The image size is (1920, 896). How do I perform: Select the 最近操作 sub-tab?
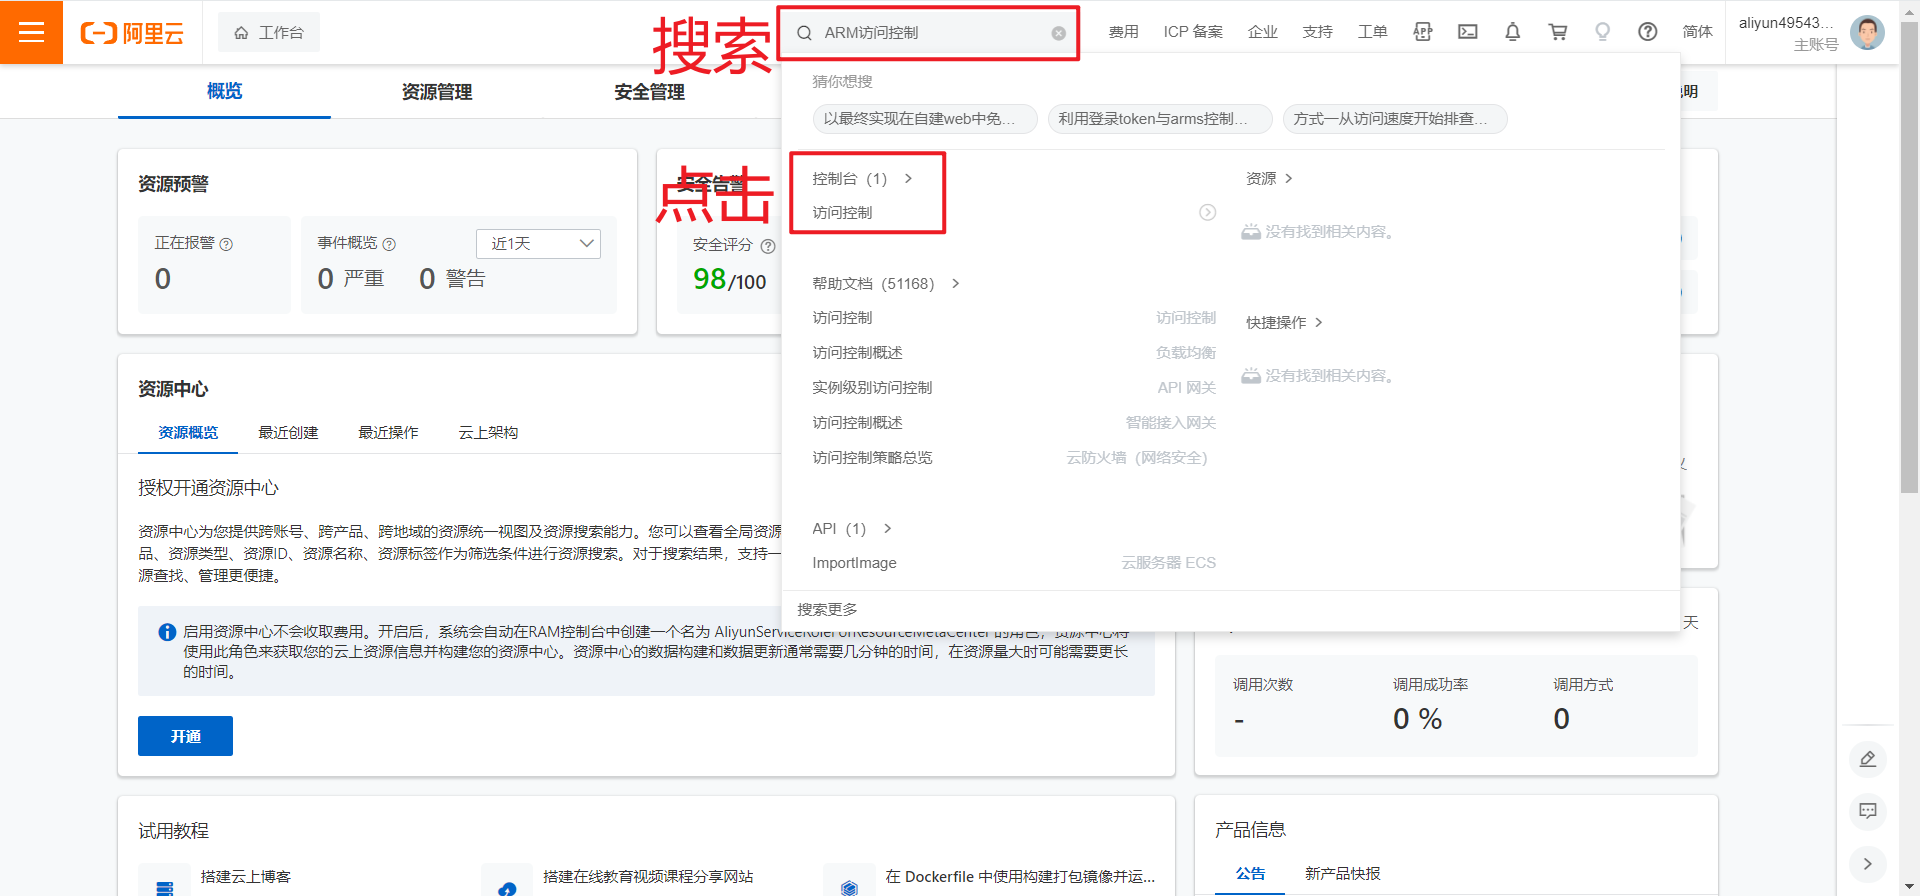tap(388, 433)
